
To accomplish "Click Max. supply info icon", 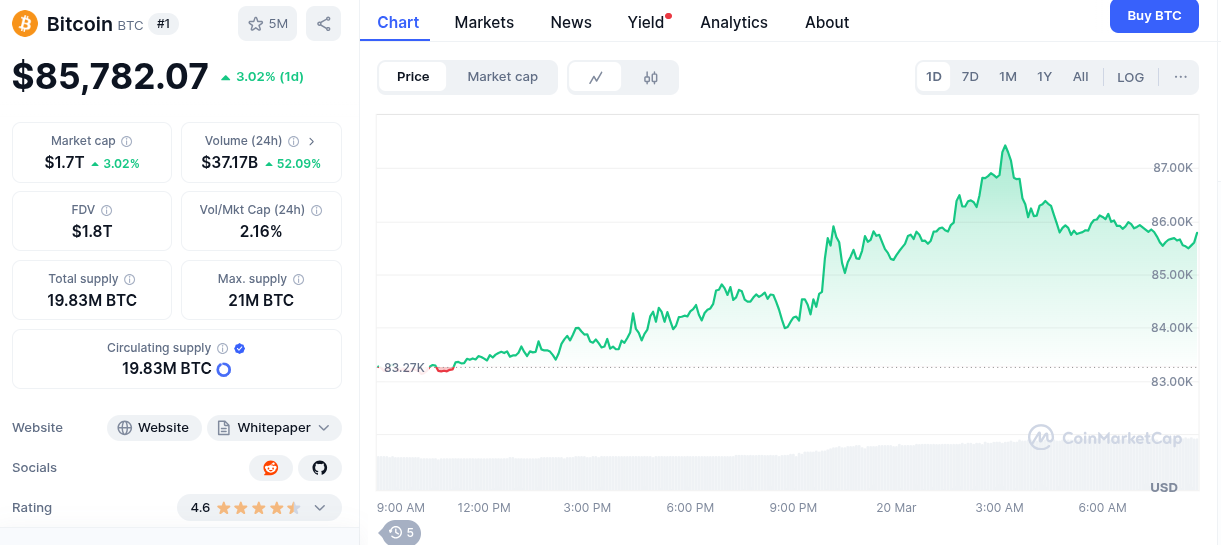I will tap(298, 279).
